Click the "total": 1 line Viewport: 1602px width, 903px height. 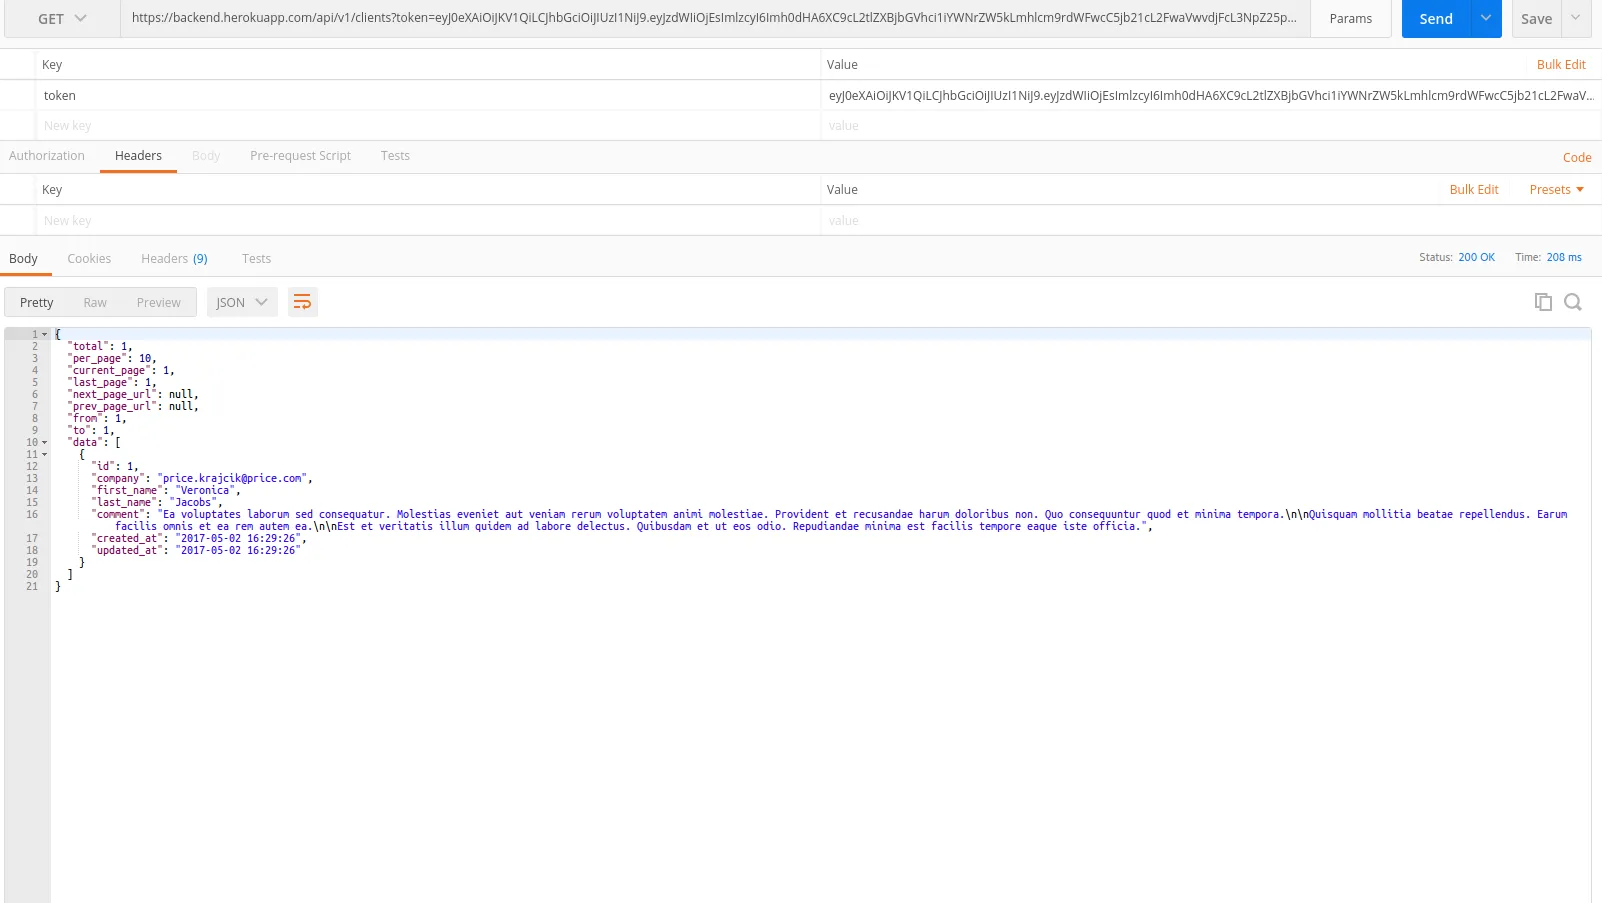pos(99,346)
